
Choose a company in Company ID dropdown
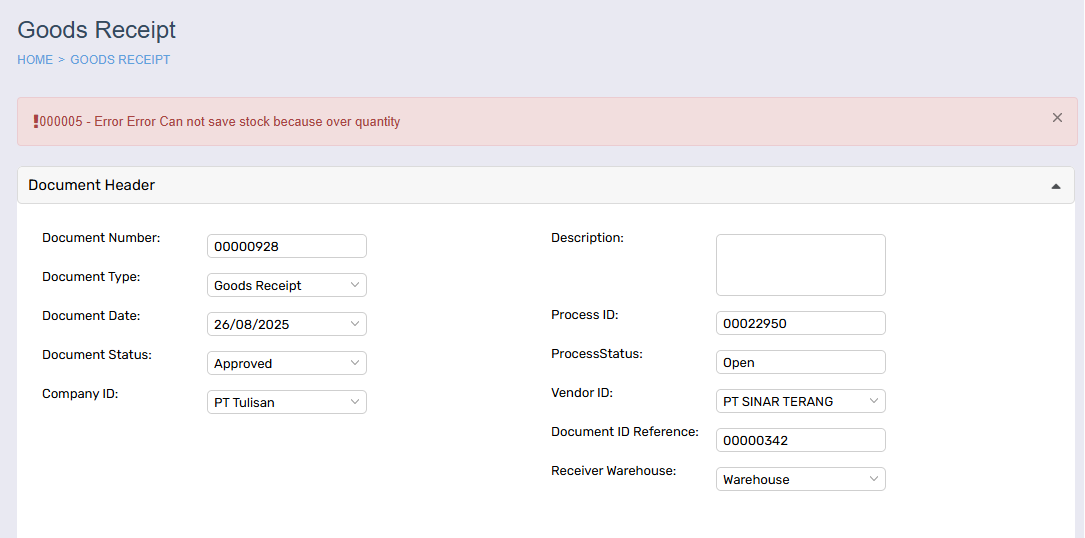point(286,402)
